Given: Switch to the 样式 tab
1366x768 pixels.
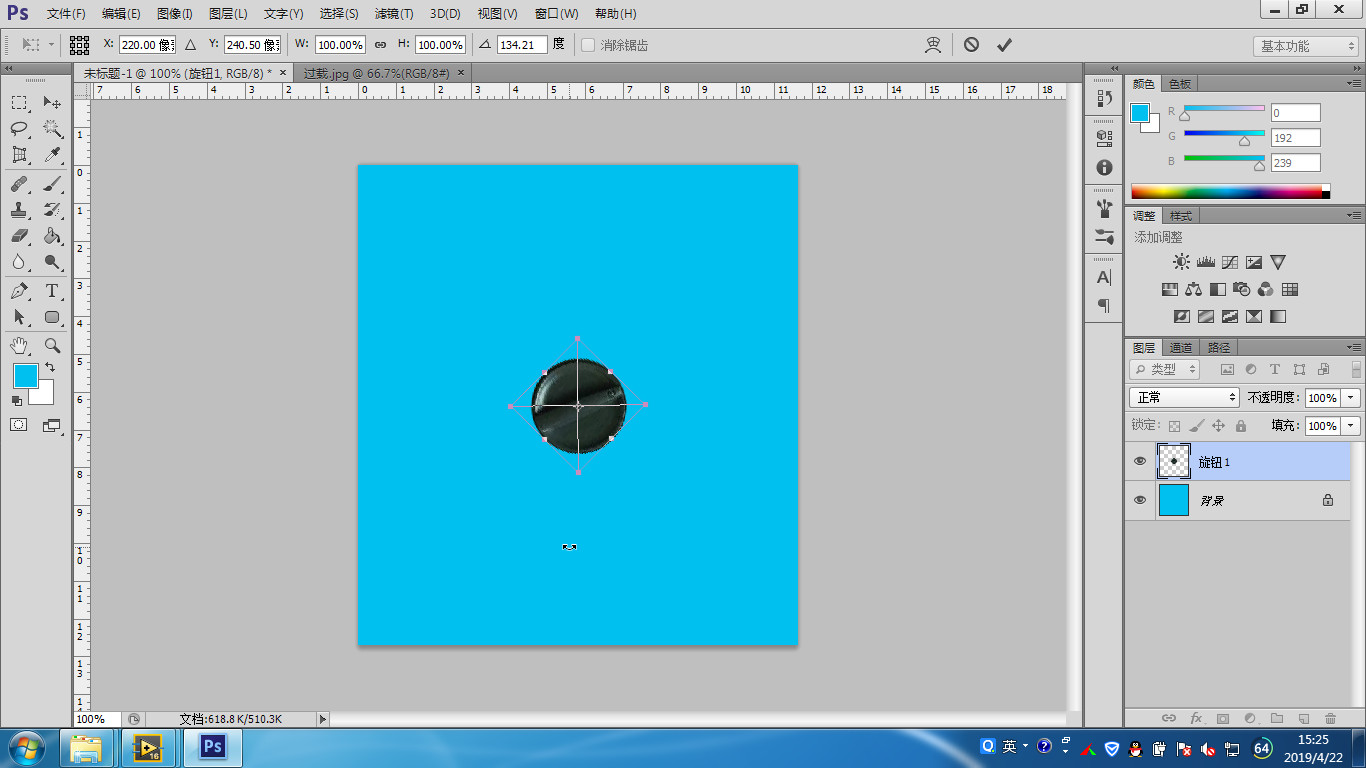Looking at the screenshot, I should pos(1181,216).
